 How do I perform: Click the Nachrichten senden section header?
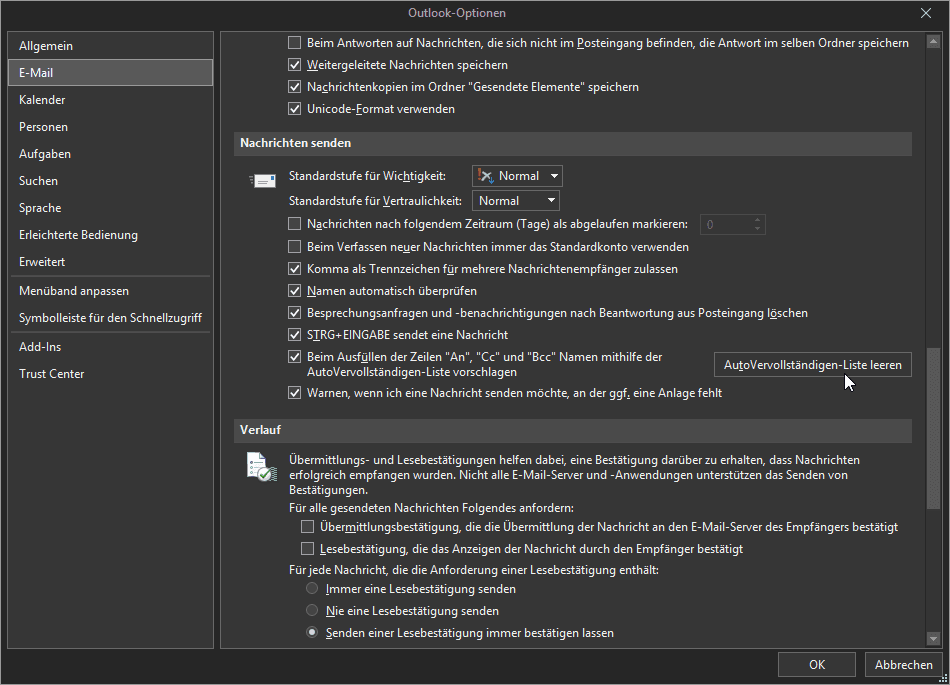(573, 144)
